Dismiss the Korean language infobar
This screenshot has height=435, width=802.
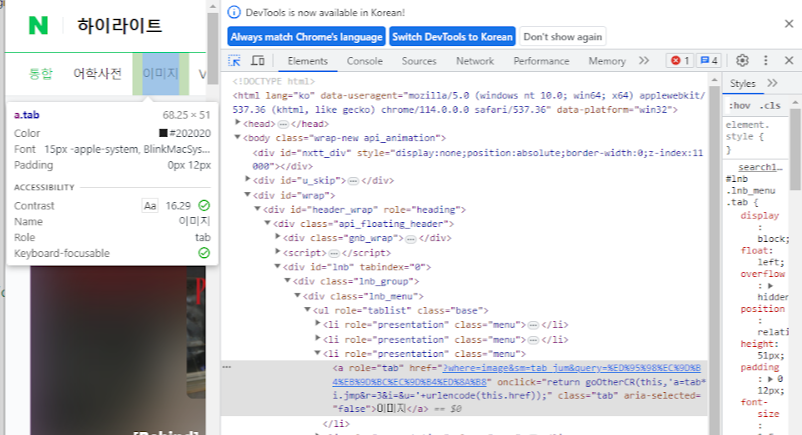tap(789, 24)
